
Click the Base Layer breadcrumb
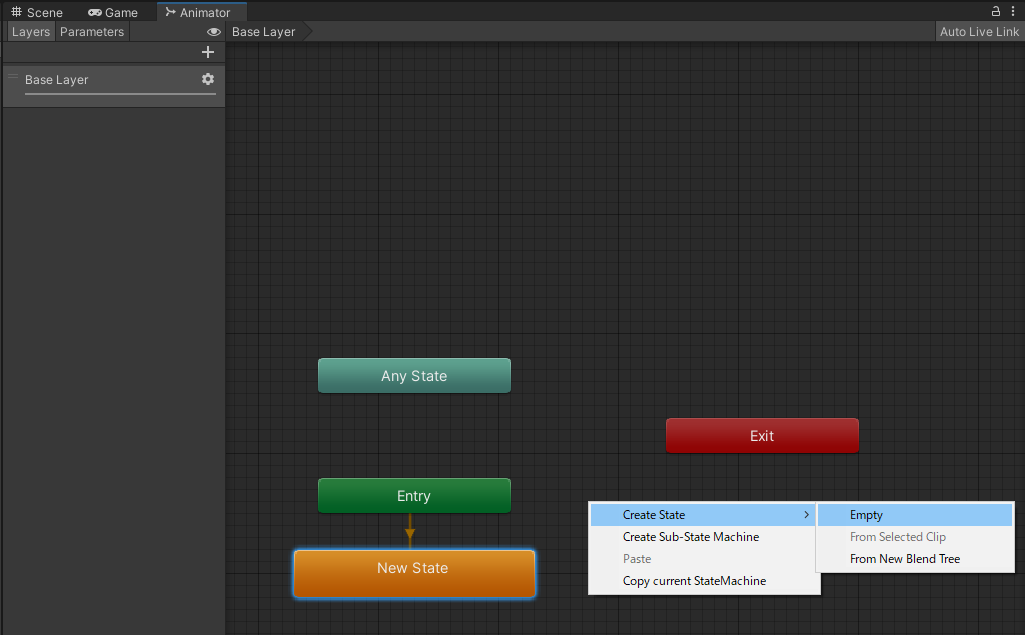click(264, 32)
